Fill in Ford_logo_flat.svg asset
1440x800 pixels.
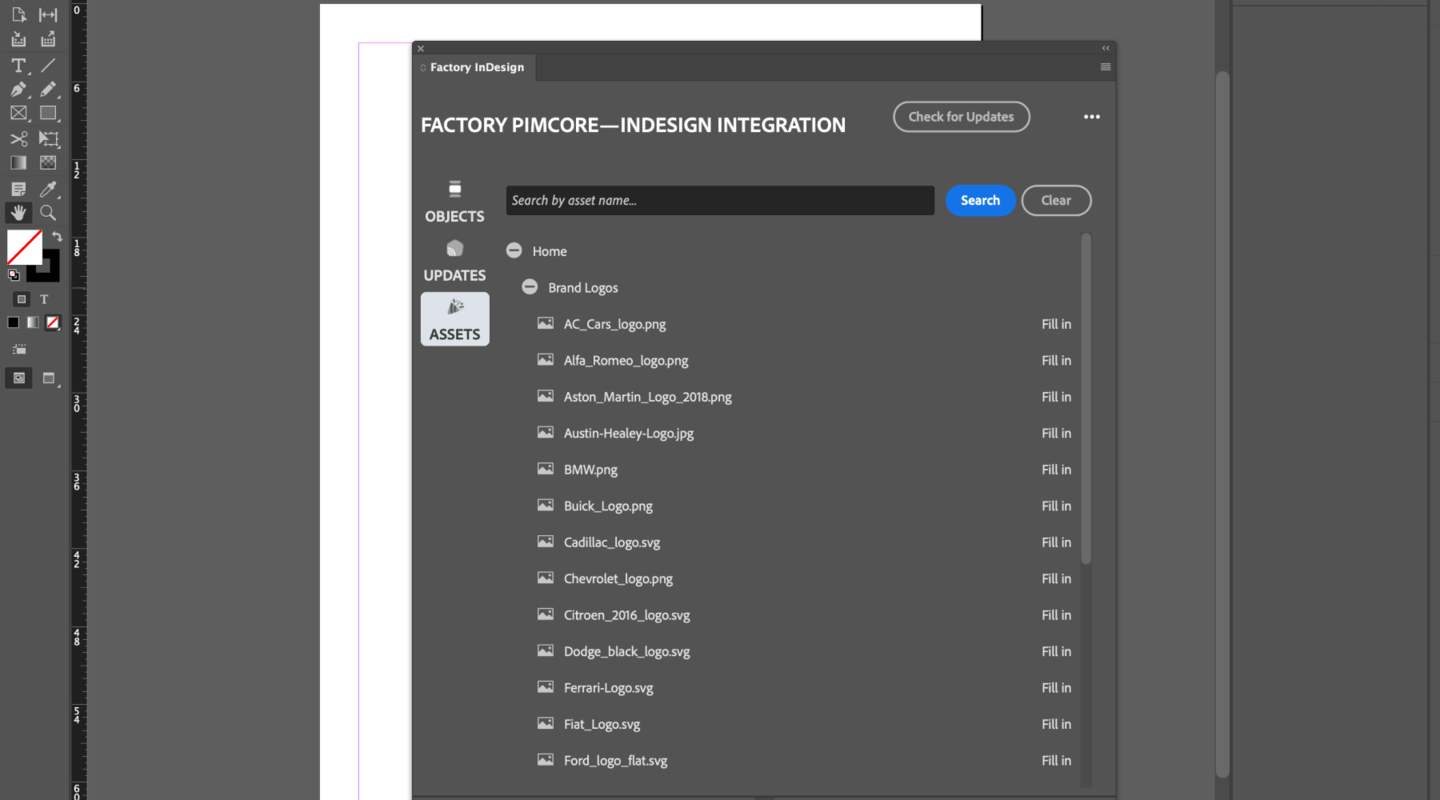[x=1056, y=761]
